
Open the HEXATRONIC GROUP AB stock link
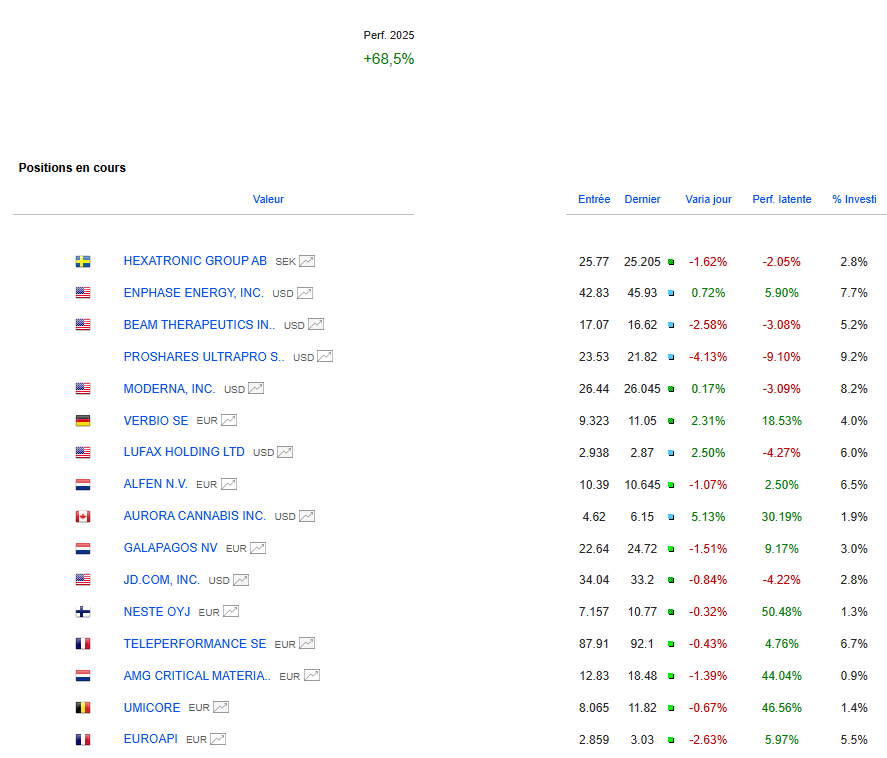click(x=195, y=261)
